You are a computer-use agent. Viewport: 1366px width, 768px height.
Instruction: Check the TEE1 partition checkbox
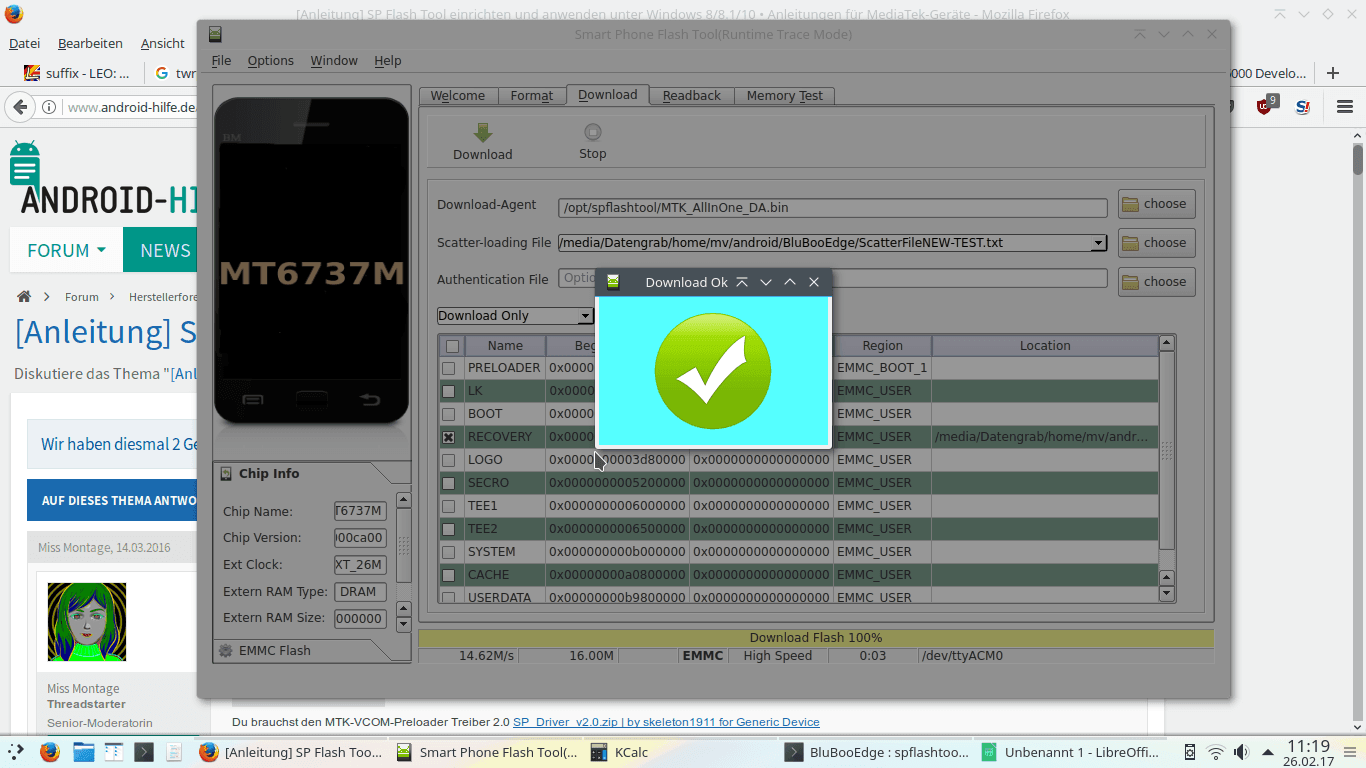(x=449, y=506)
